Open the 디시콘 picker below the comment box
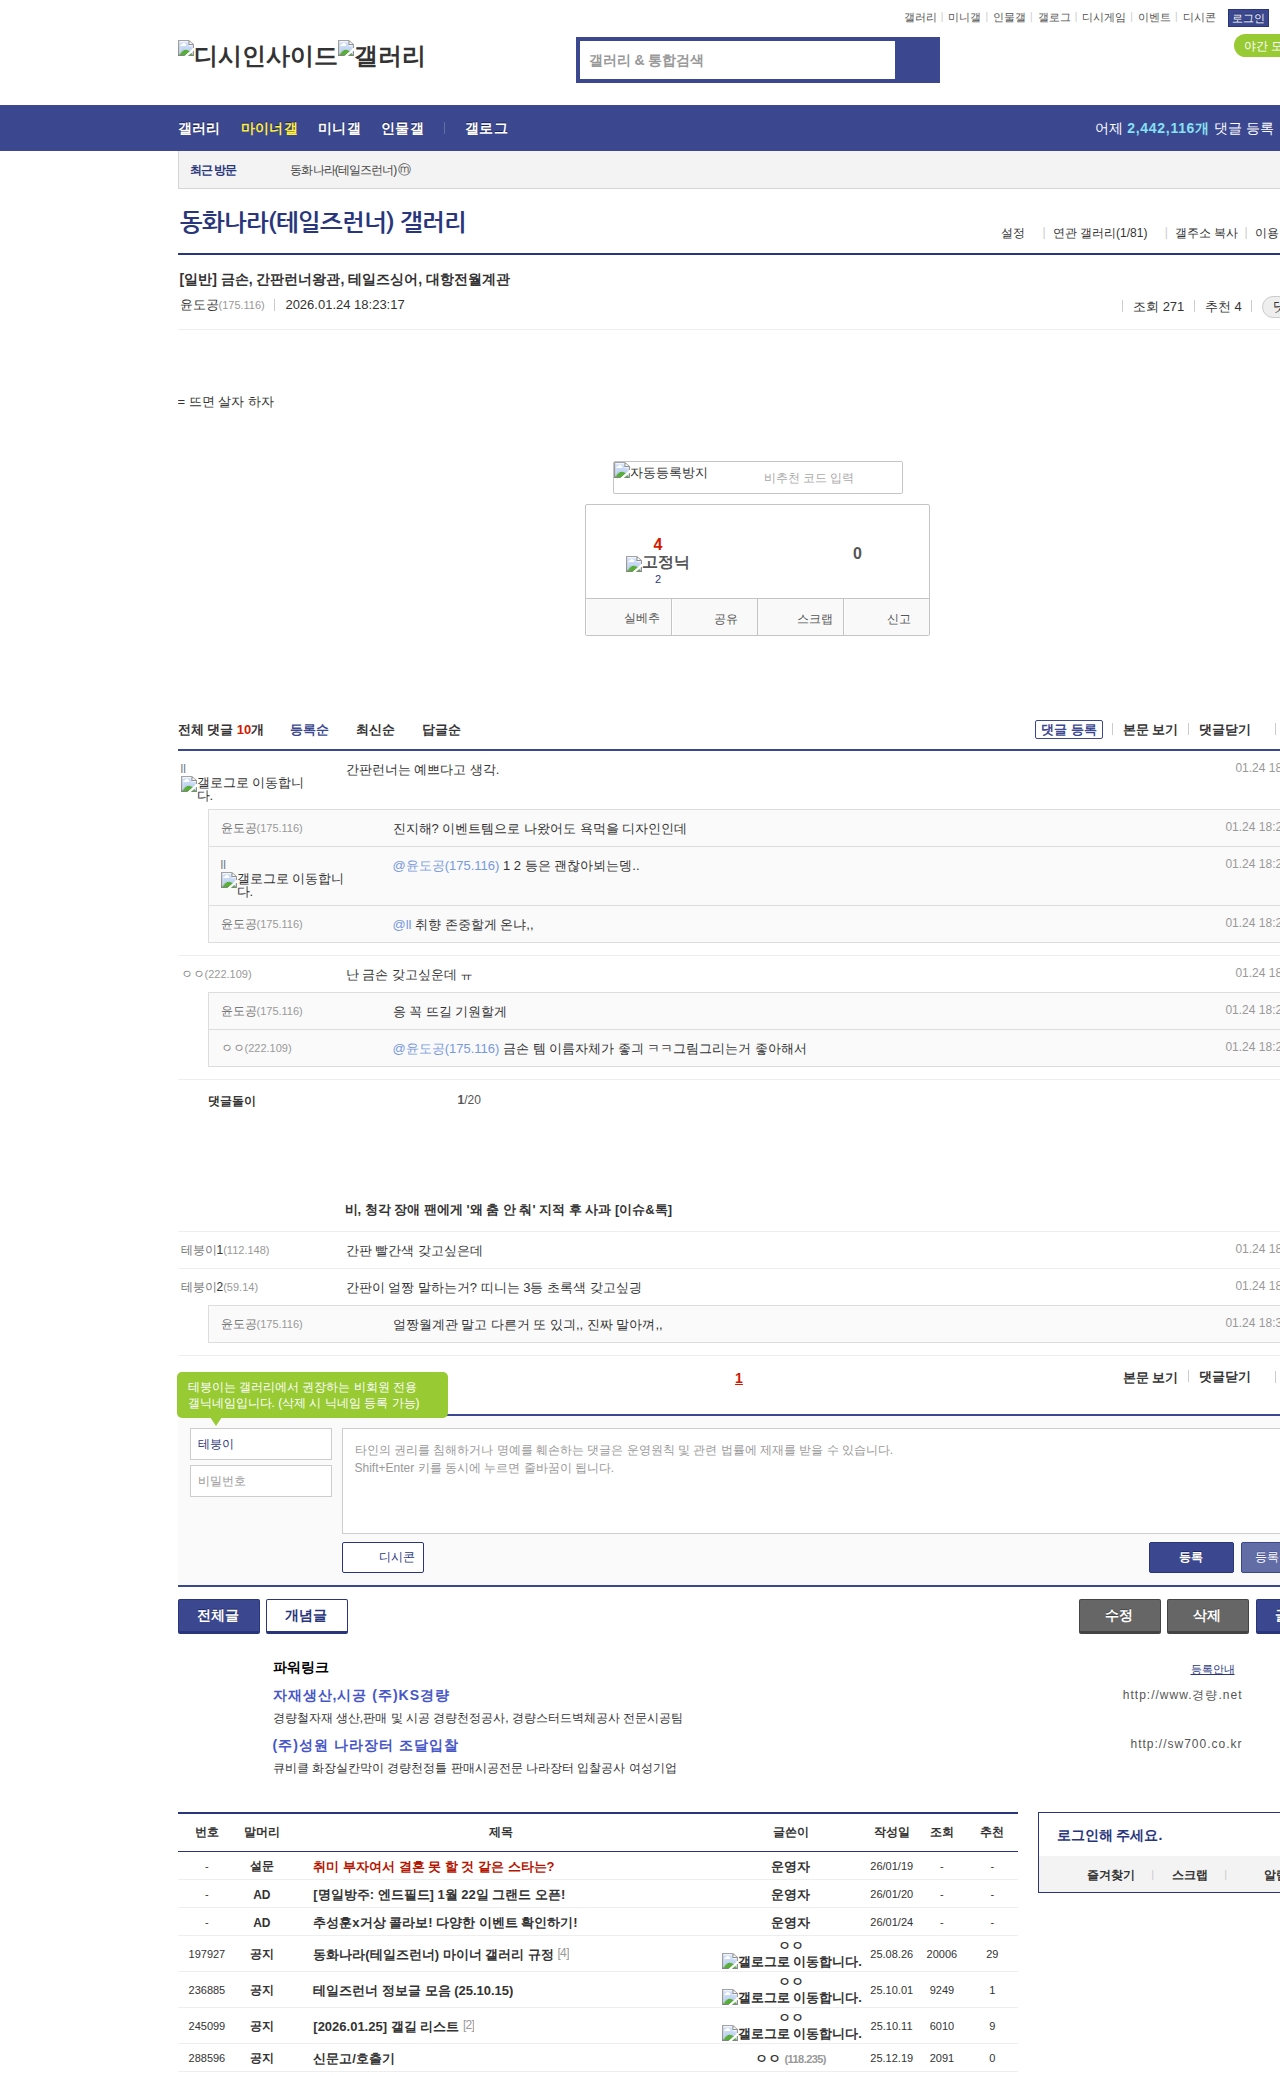 383,1557
